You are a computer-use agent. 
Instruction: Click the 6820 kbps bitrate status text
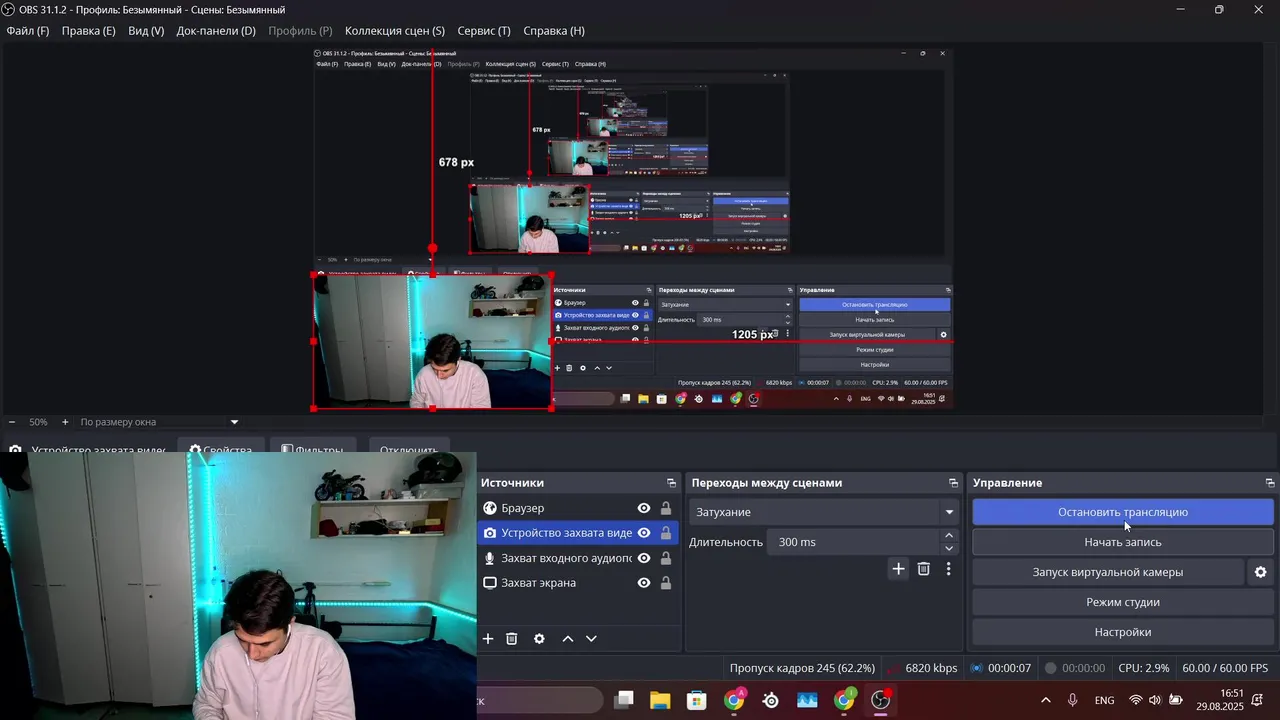pyautogui.click(x=931, y=668)
